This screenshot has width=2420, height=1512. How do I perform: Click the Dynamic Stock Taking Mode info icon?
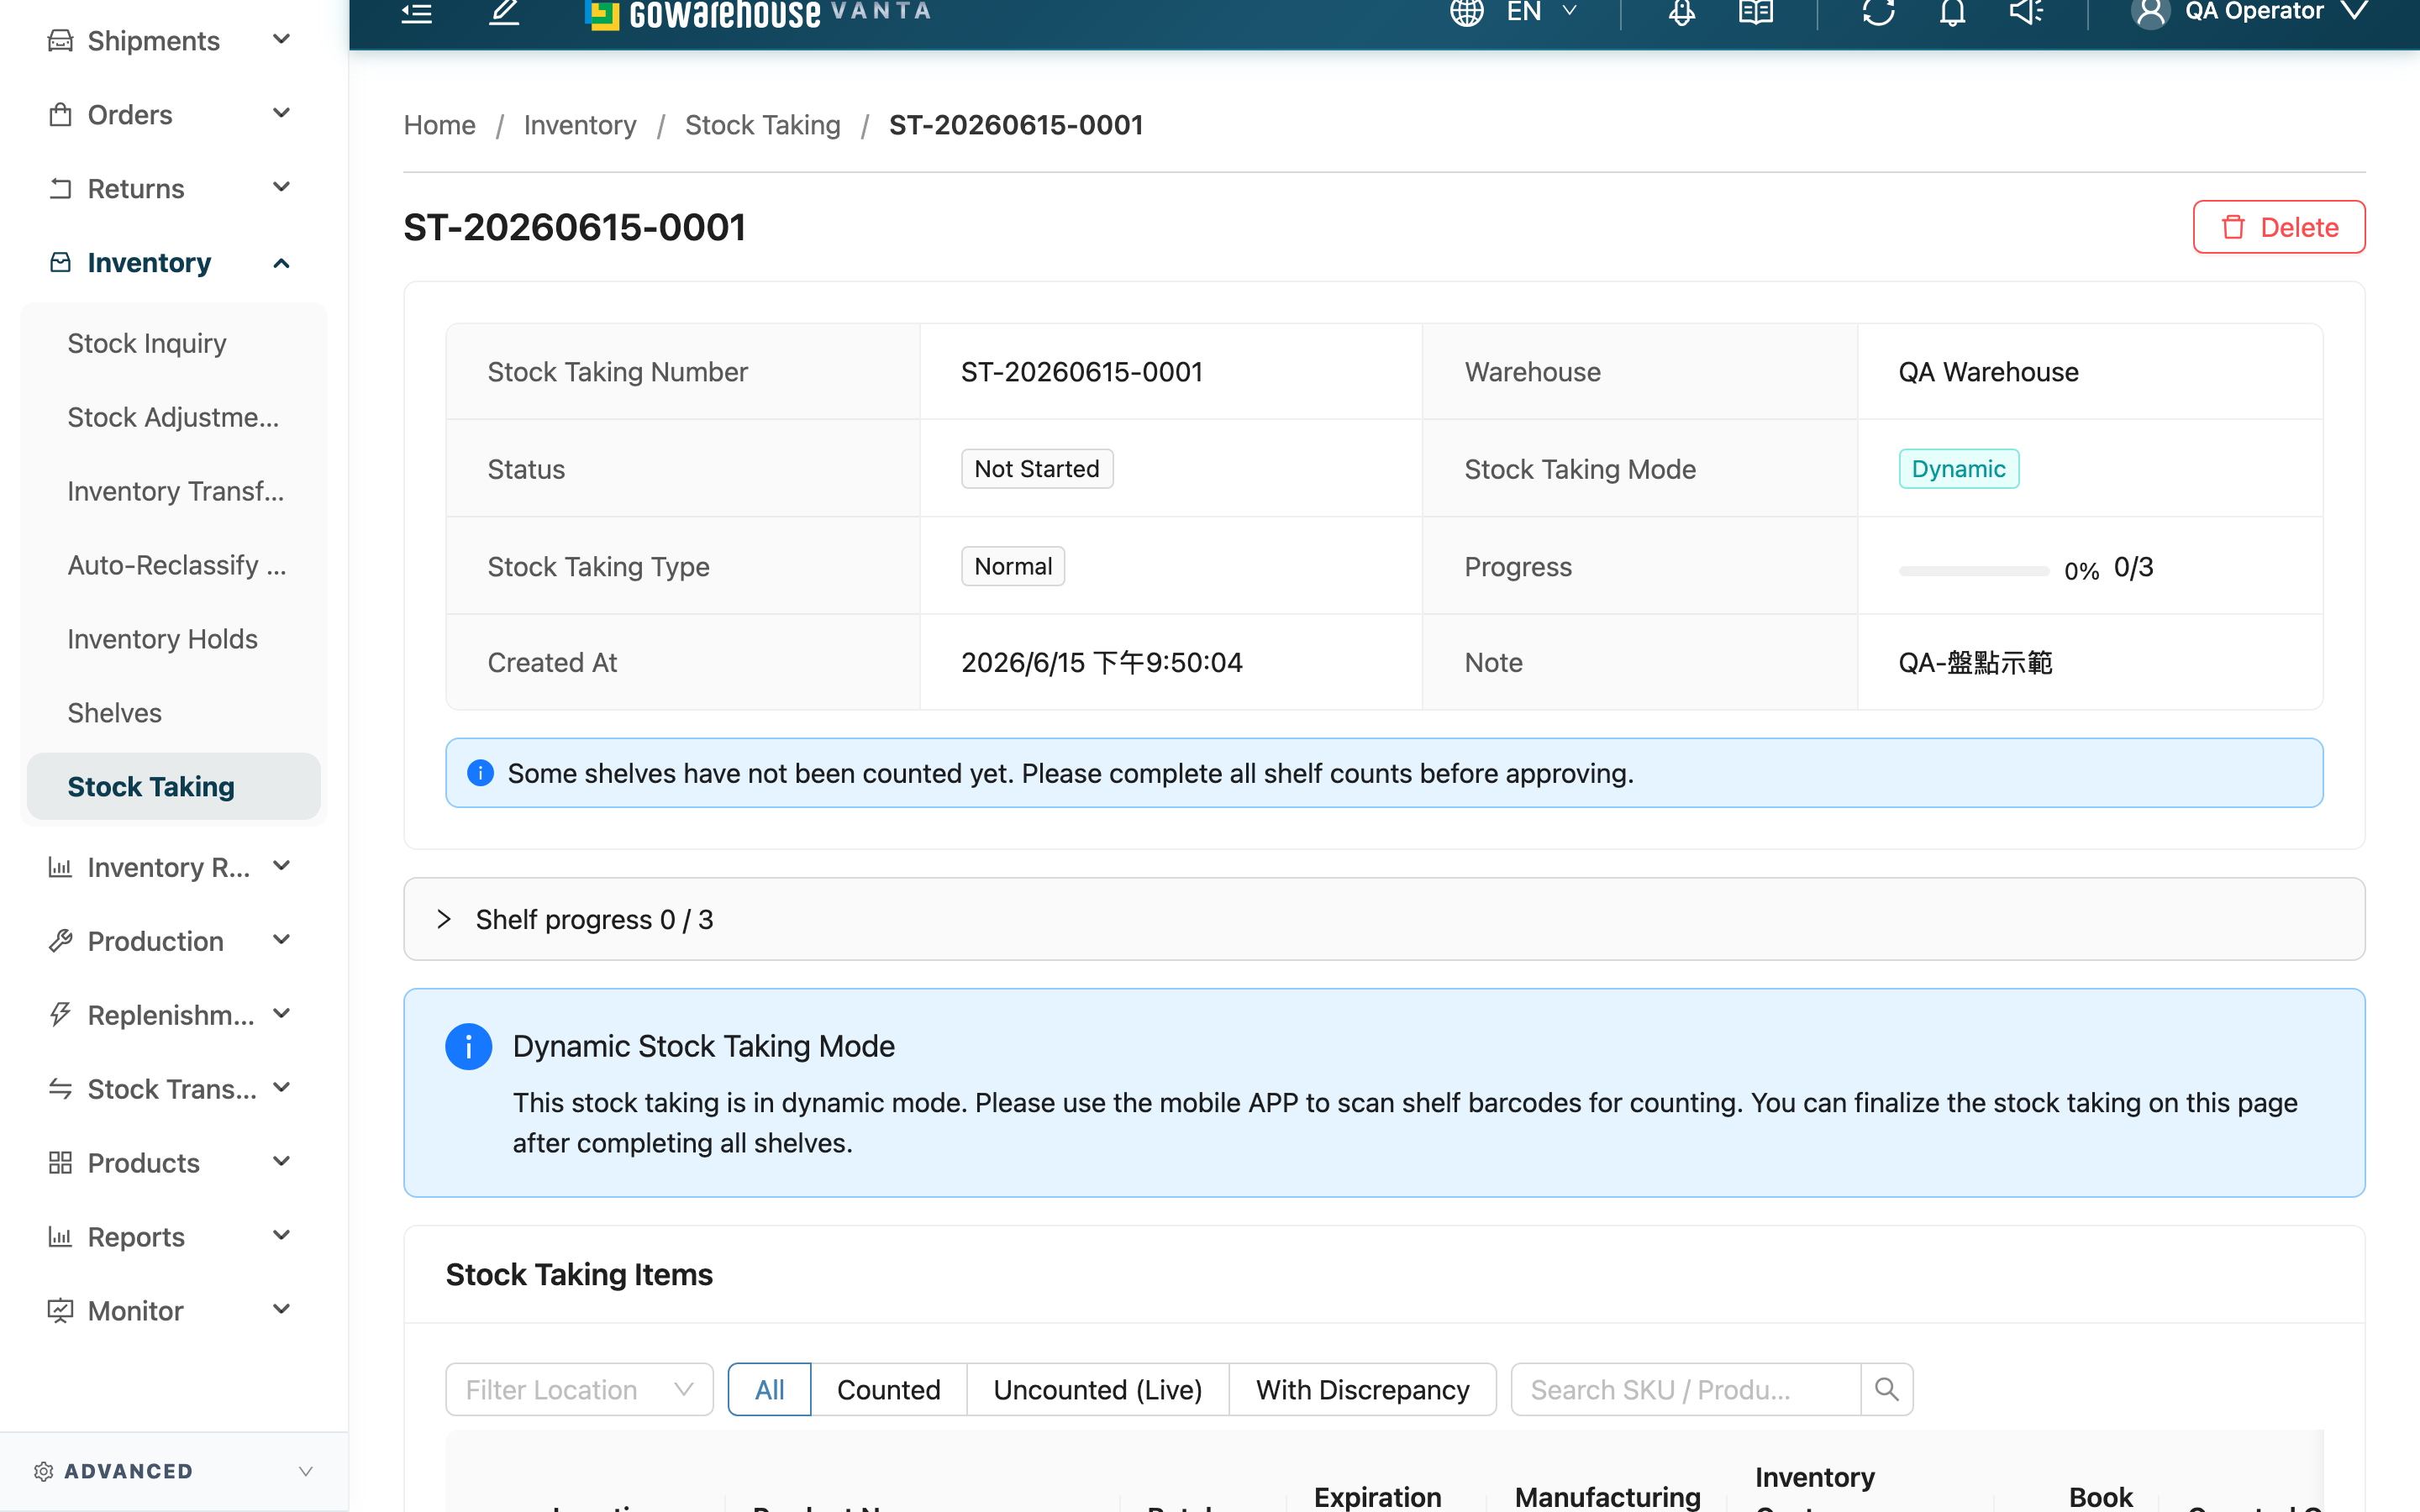tap(468, 1047)
